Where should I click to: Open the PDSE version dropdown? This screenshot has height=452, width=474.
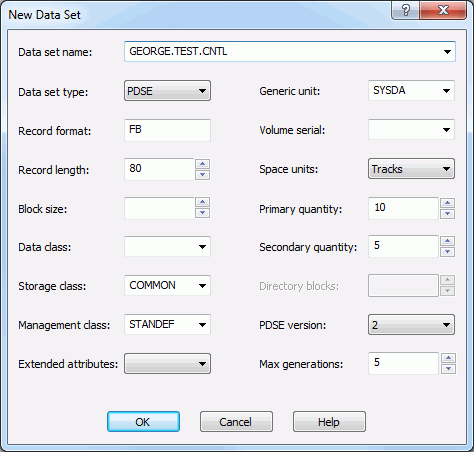(x=411, y=325)
